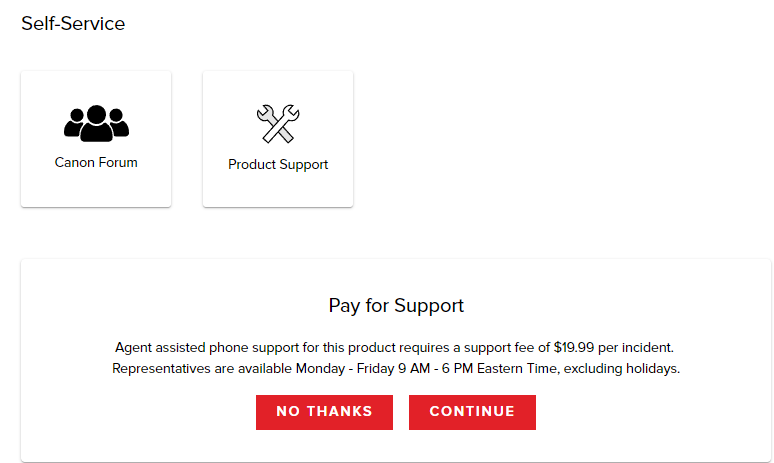Open the Product Support label link

(278, 164)
